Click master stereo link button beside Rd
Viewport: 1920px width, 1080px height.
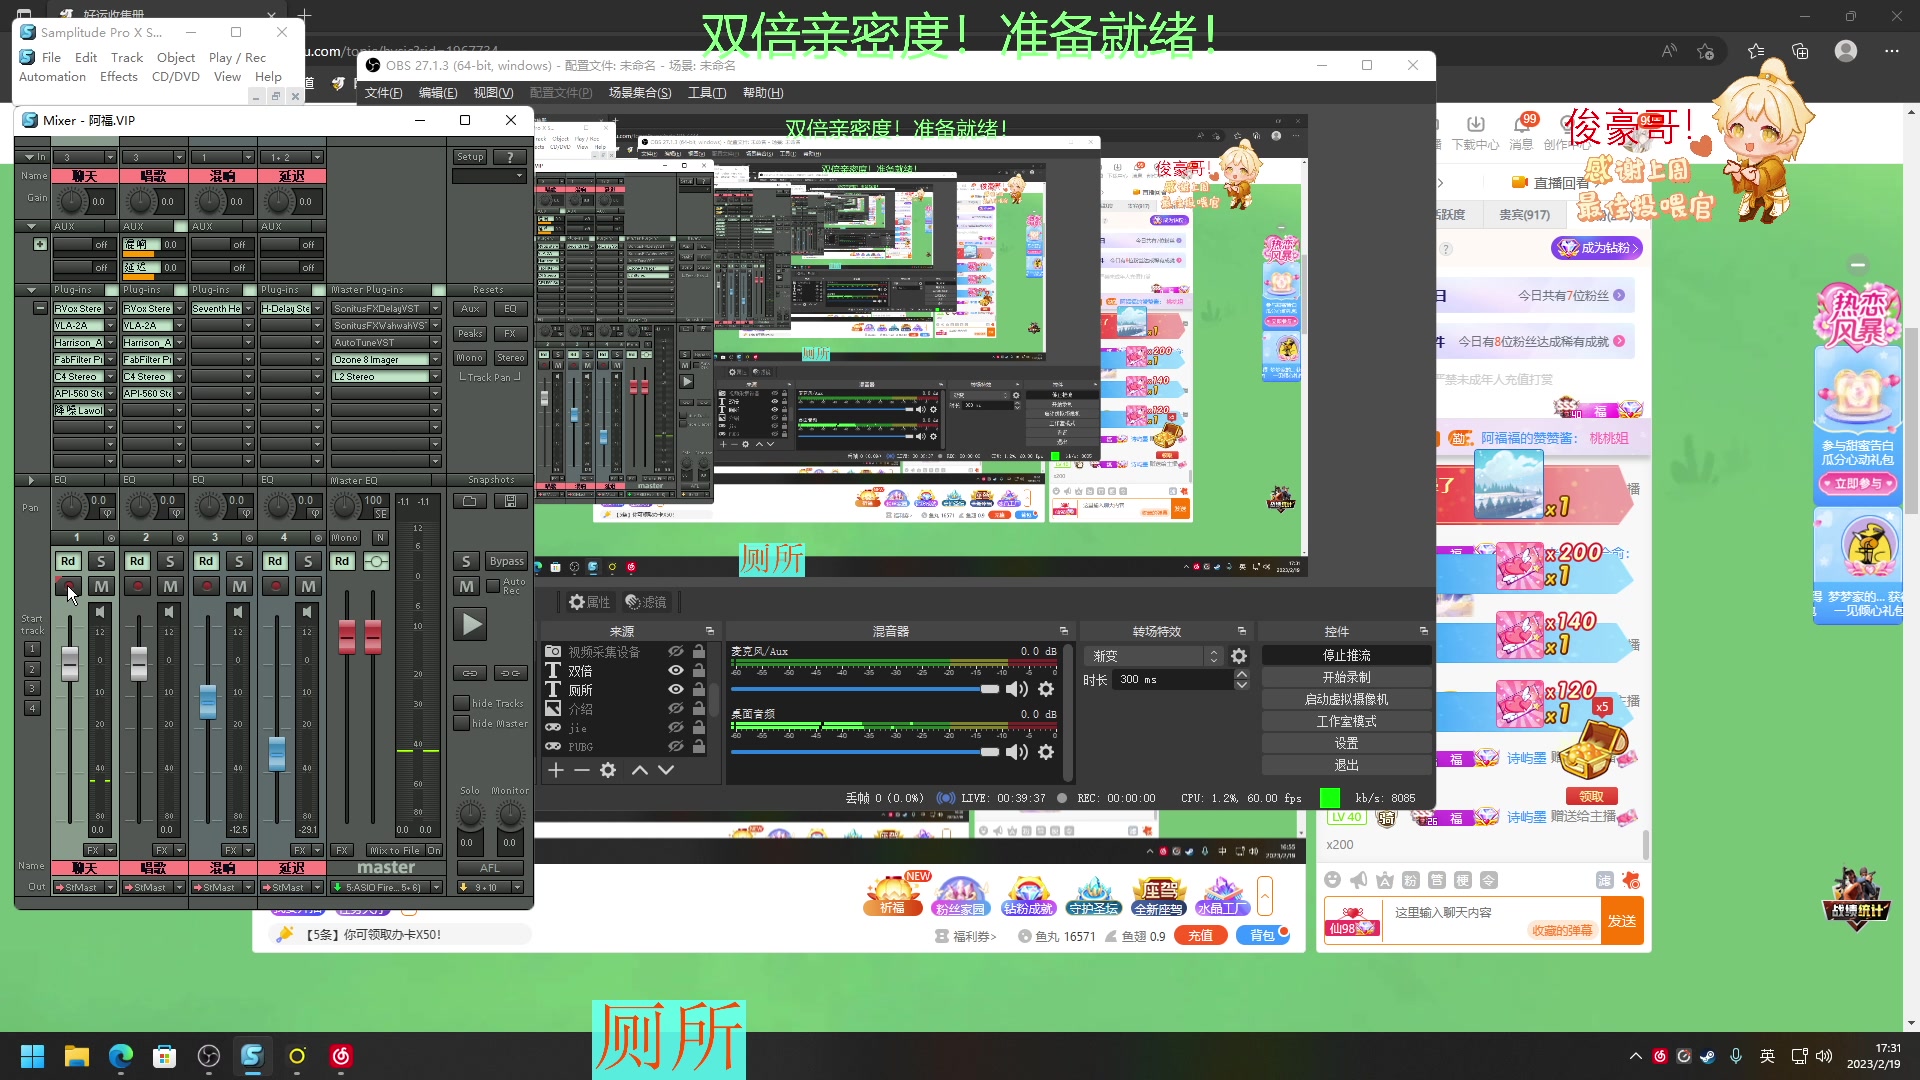coord(376,561)
